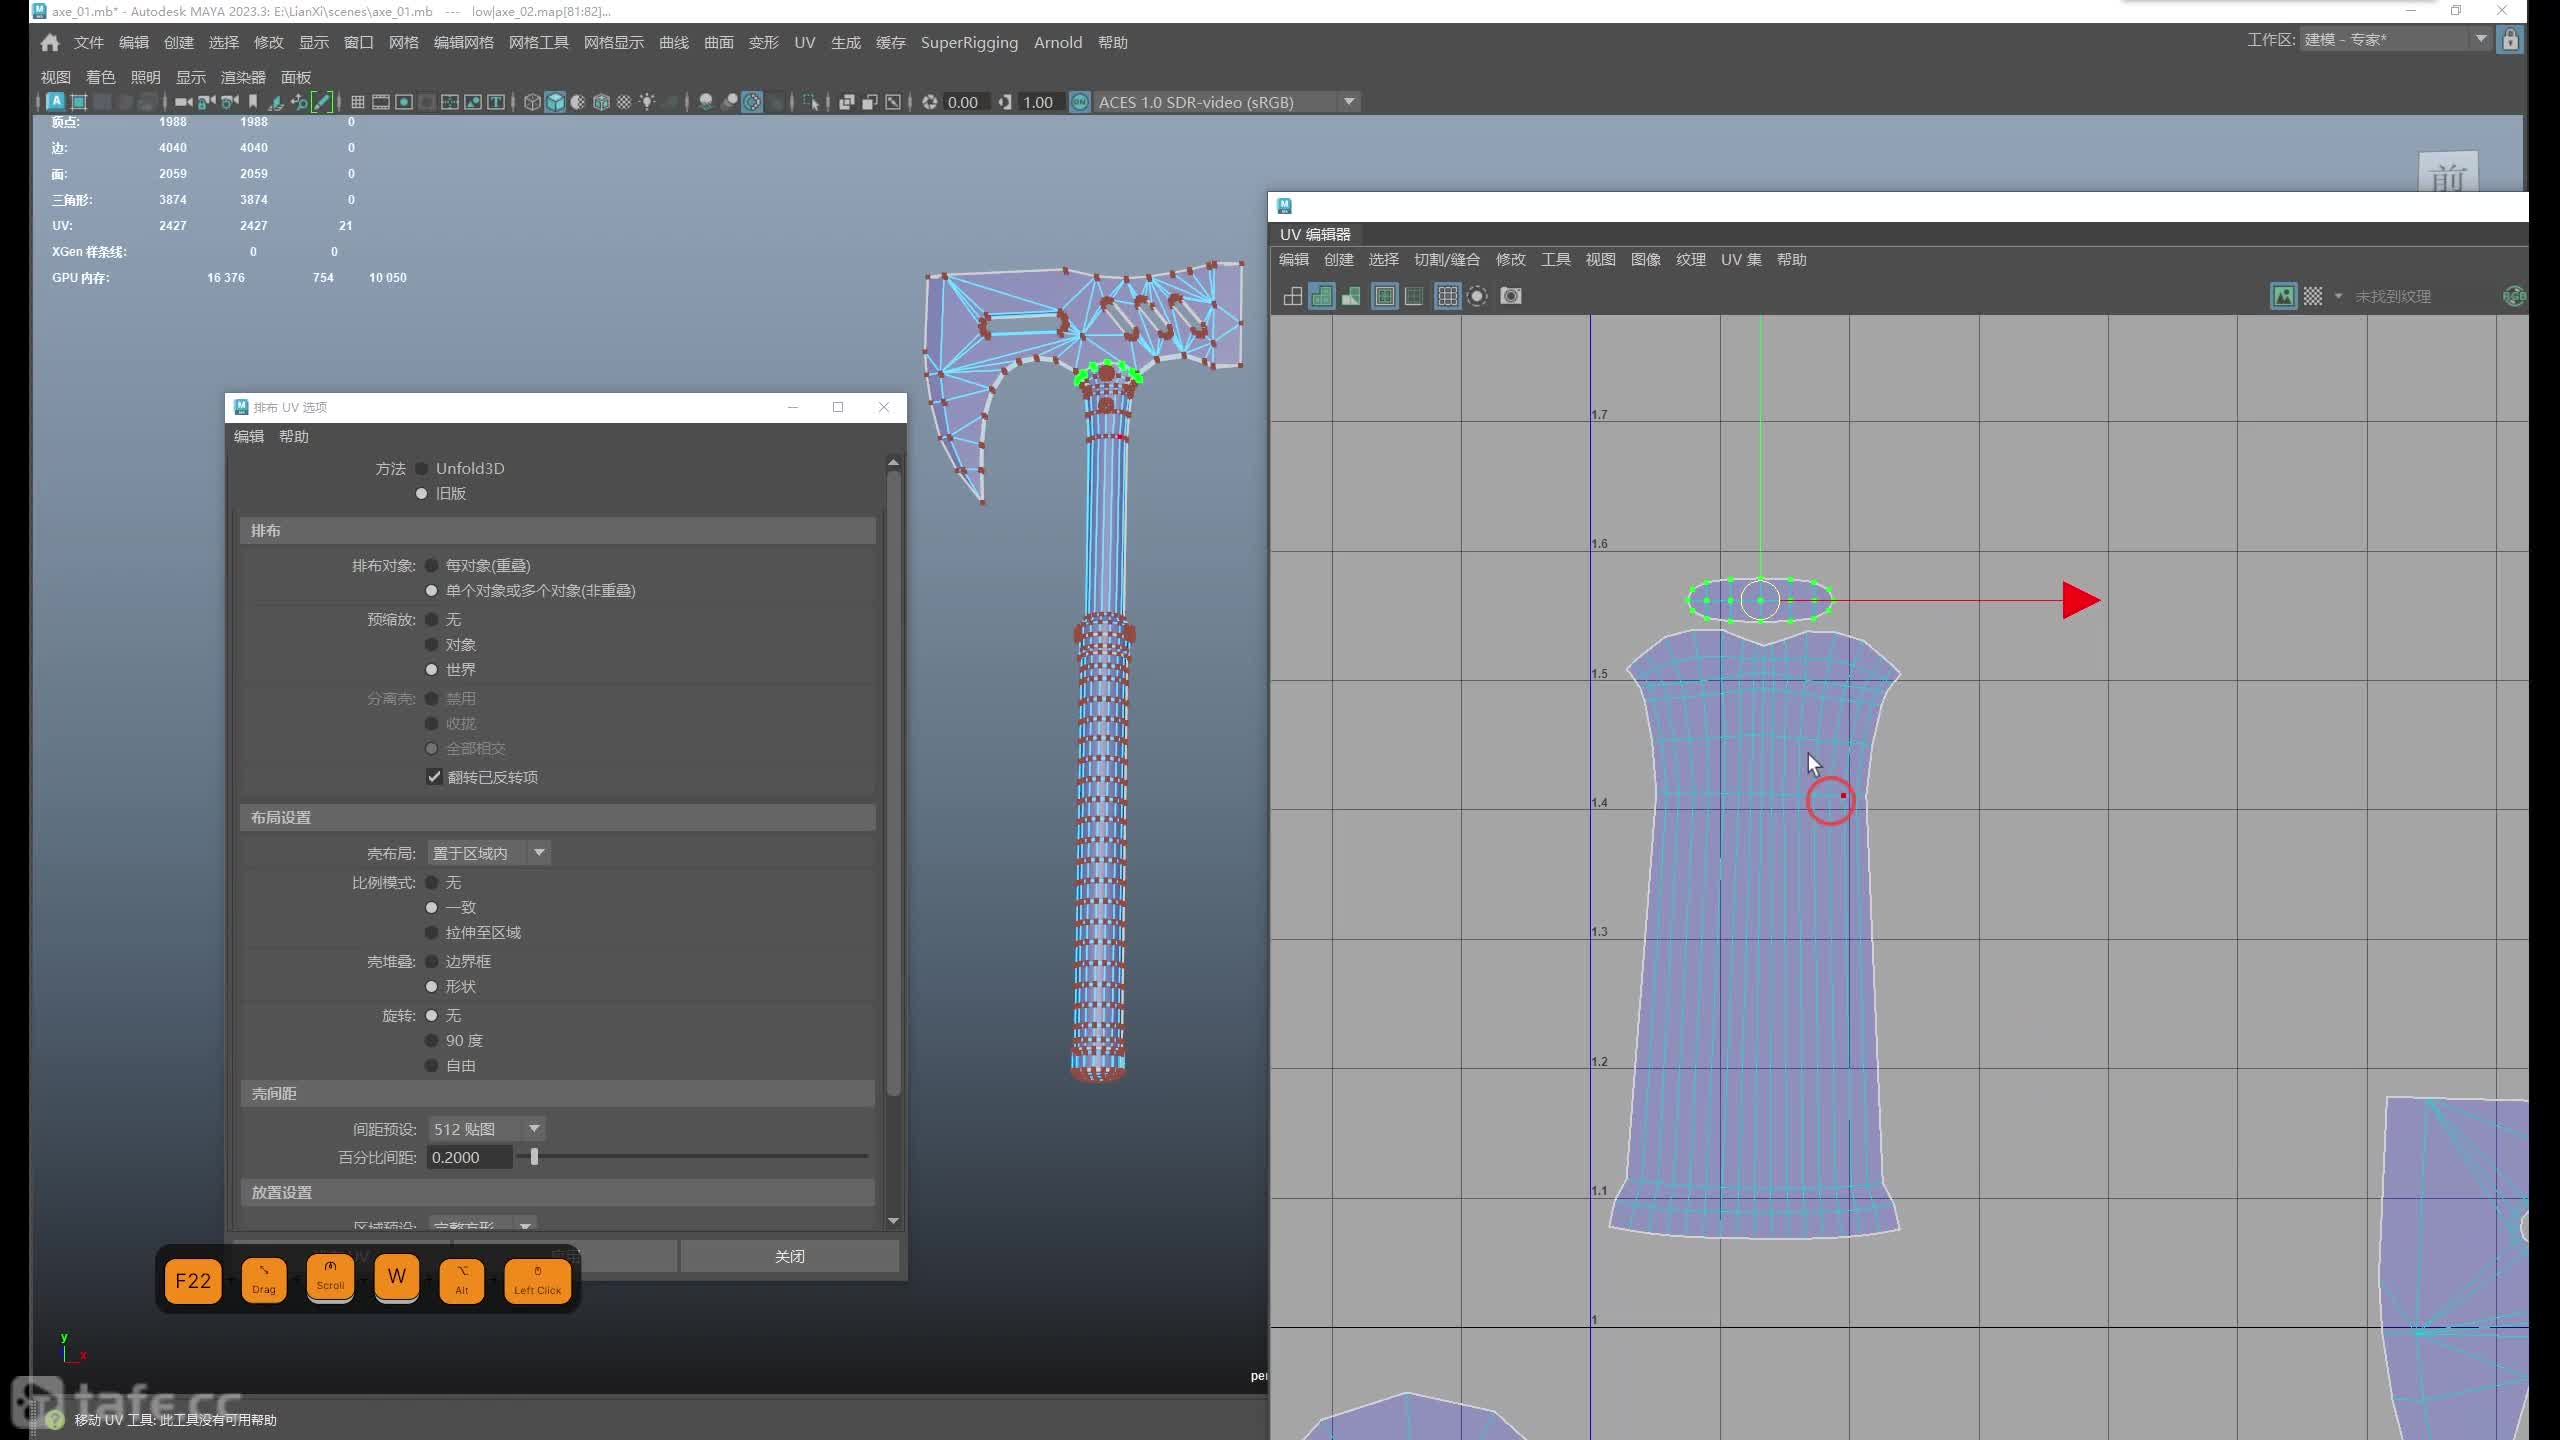This screenshot has height=1440, width=2560.
Task: Toggle the 翻转已反转项 checkbox
Action: (434, 777)
